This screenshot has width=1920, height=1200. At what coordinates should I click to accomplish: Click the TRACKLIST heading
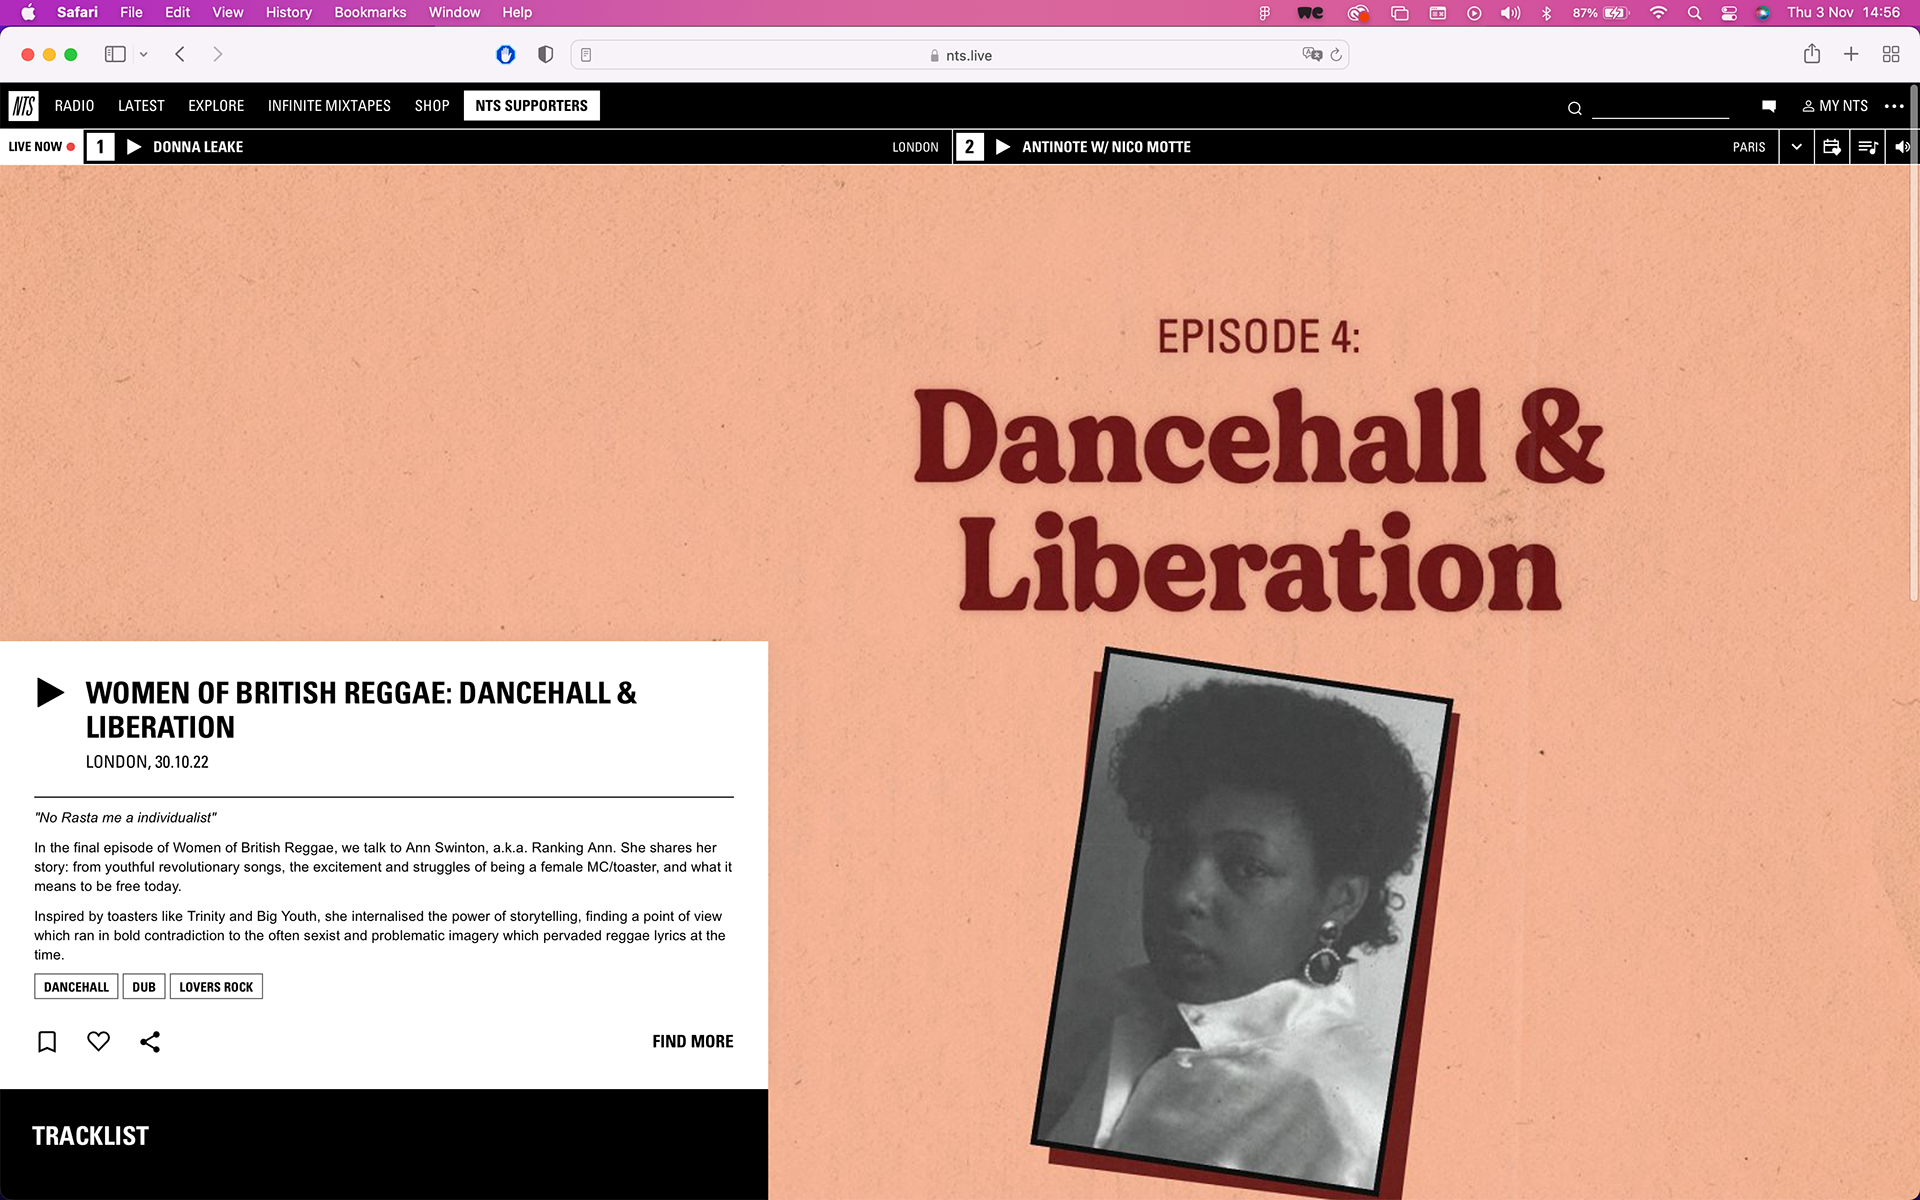(x=90, y=1136)
